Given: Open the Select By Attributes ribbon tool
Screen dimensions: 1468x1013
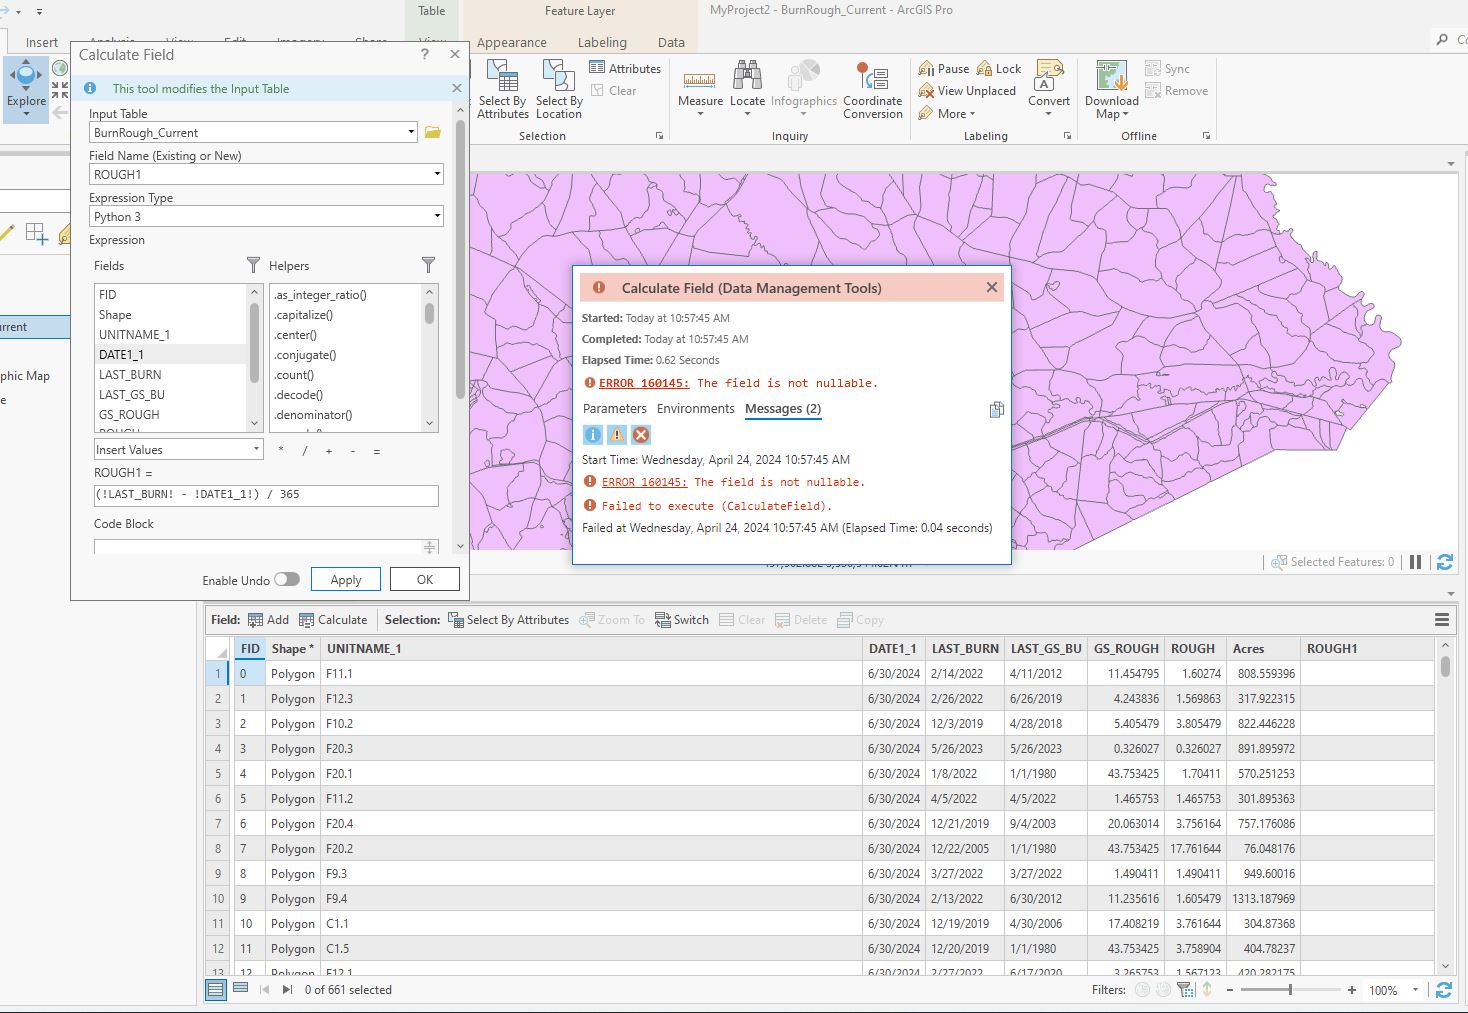Looking at the screenshot, I should pos(502,89).
